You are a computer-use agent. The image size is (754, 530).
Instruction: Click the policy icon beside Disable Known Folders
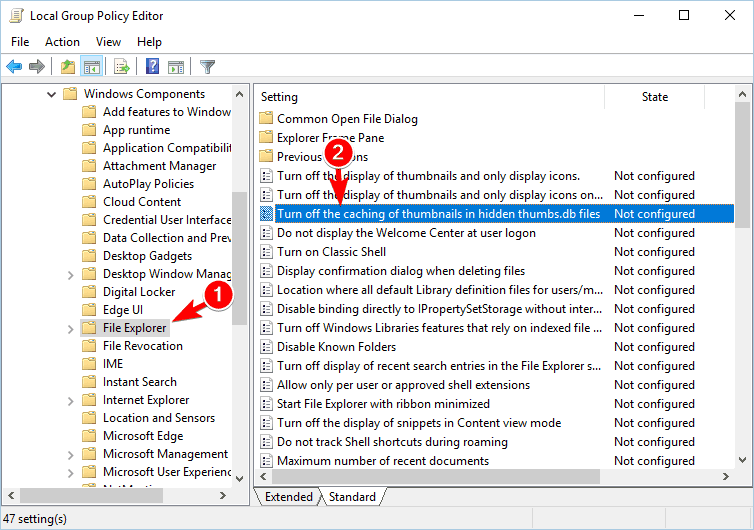(266, 347)
